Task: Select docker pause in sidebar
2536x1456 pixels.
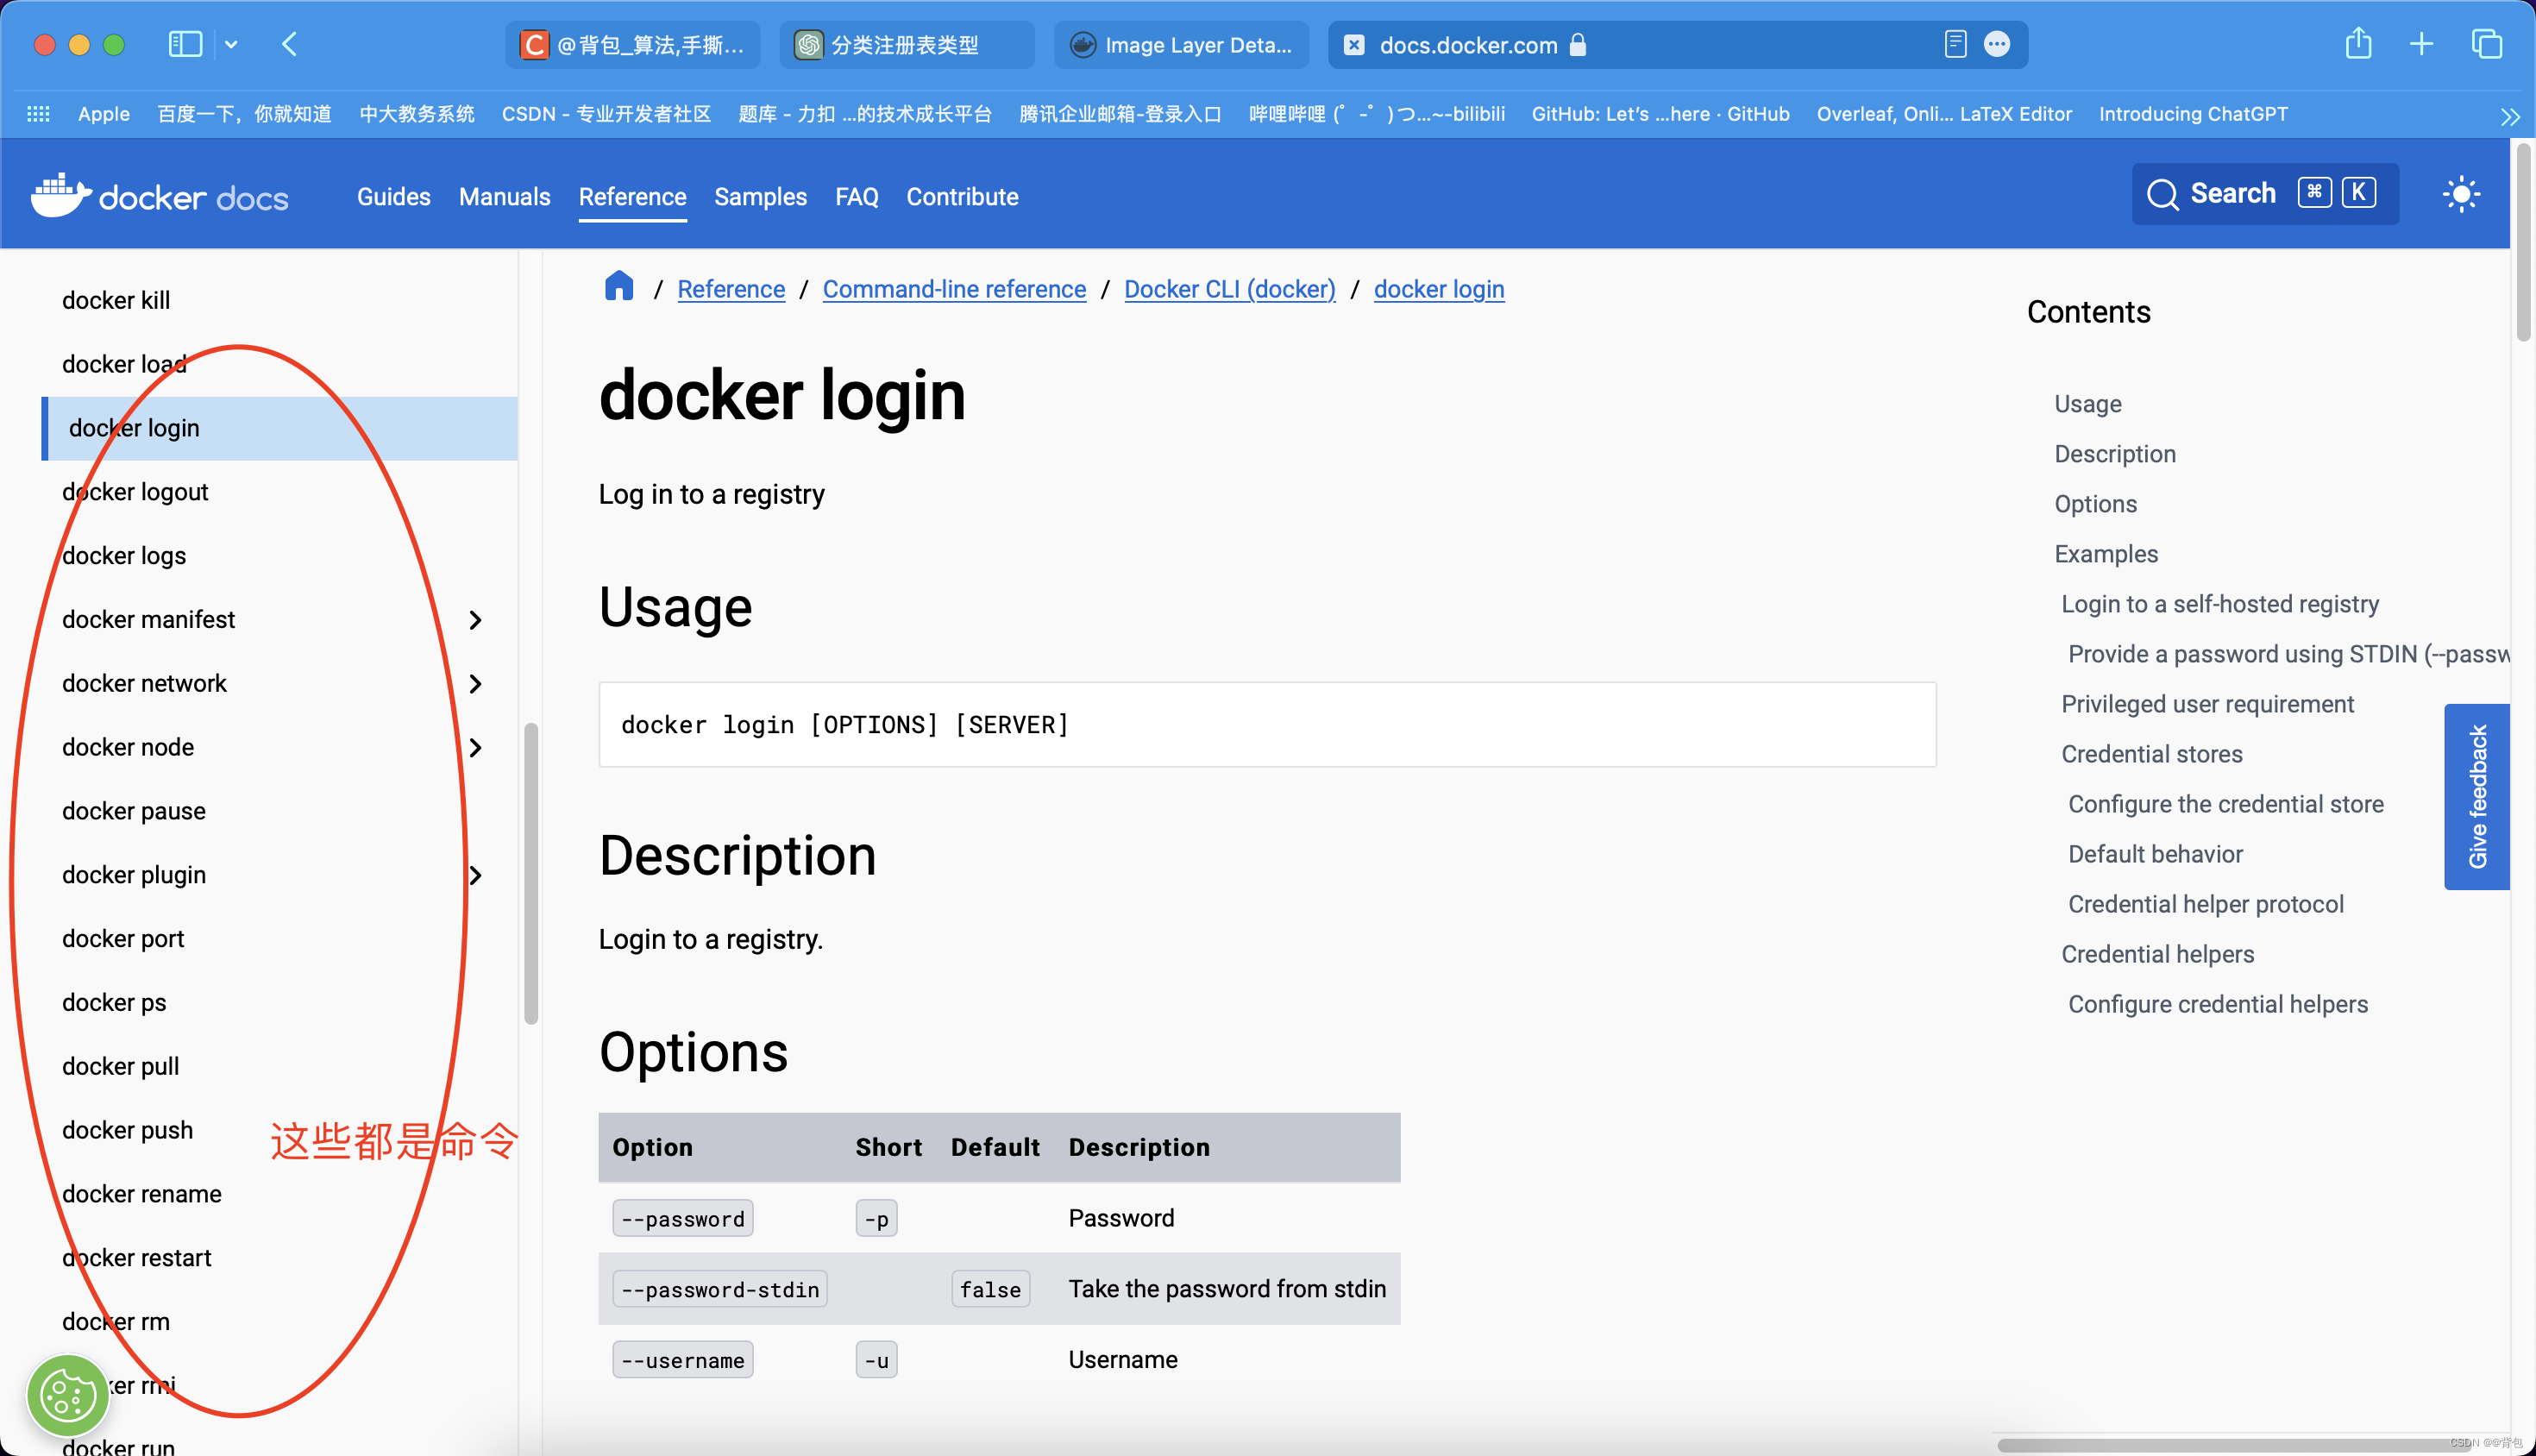Action: 134,811
